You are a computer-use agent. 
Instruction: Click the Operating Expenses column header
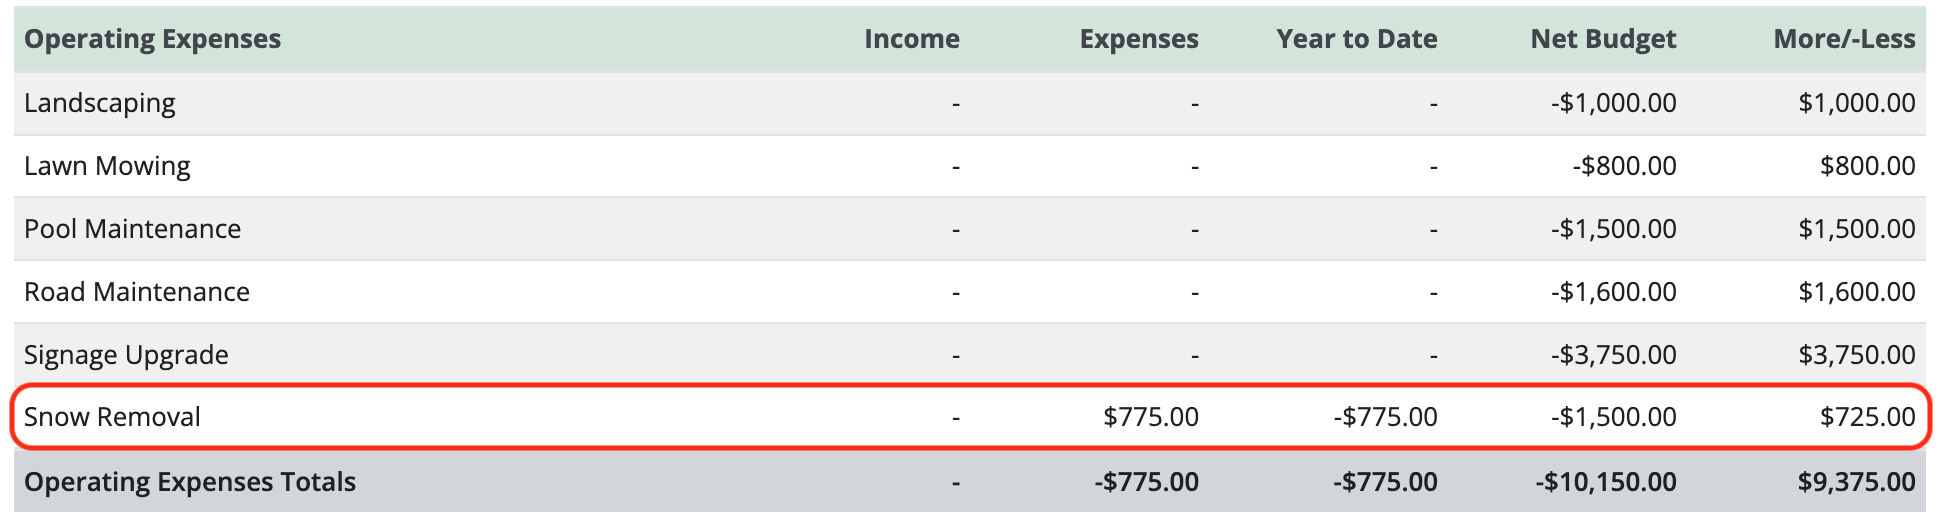pyautogui.click(x=153, y=39)
